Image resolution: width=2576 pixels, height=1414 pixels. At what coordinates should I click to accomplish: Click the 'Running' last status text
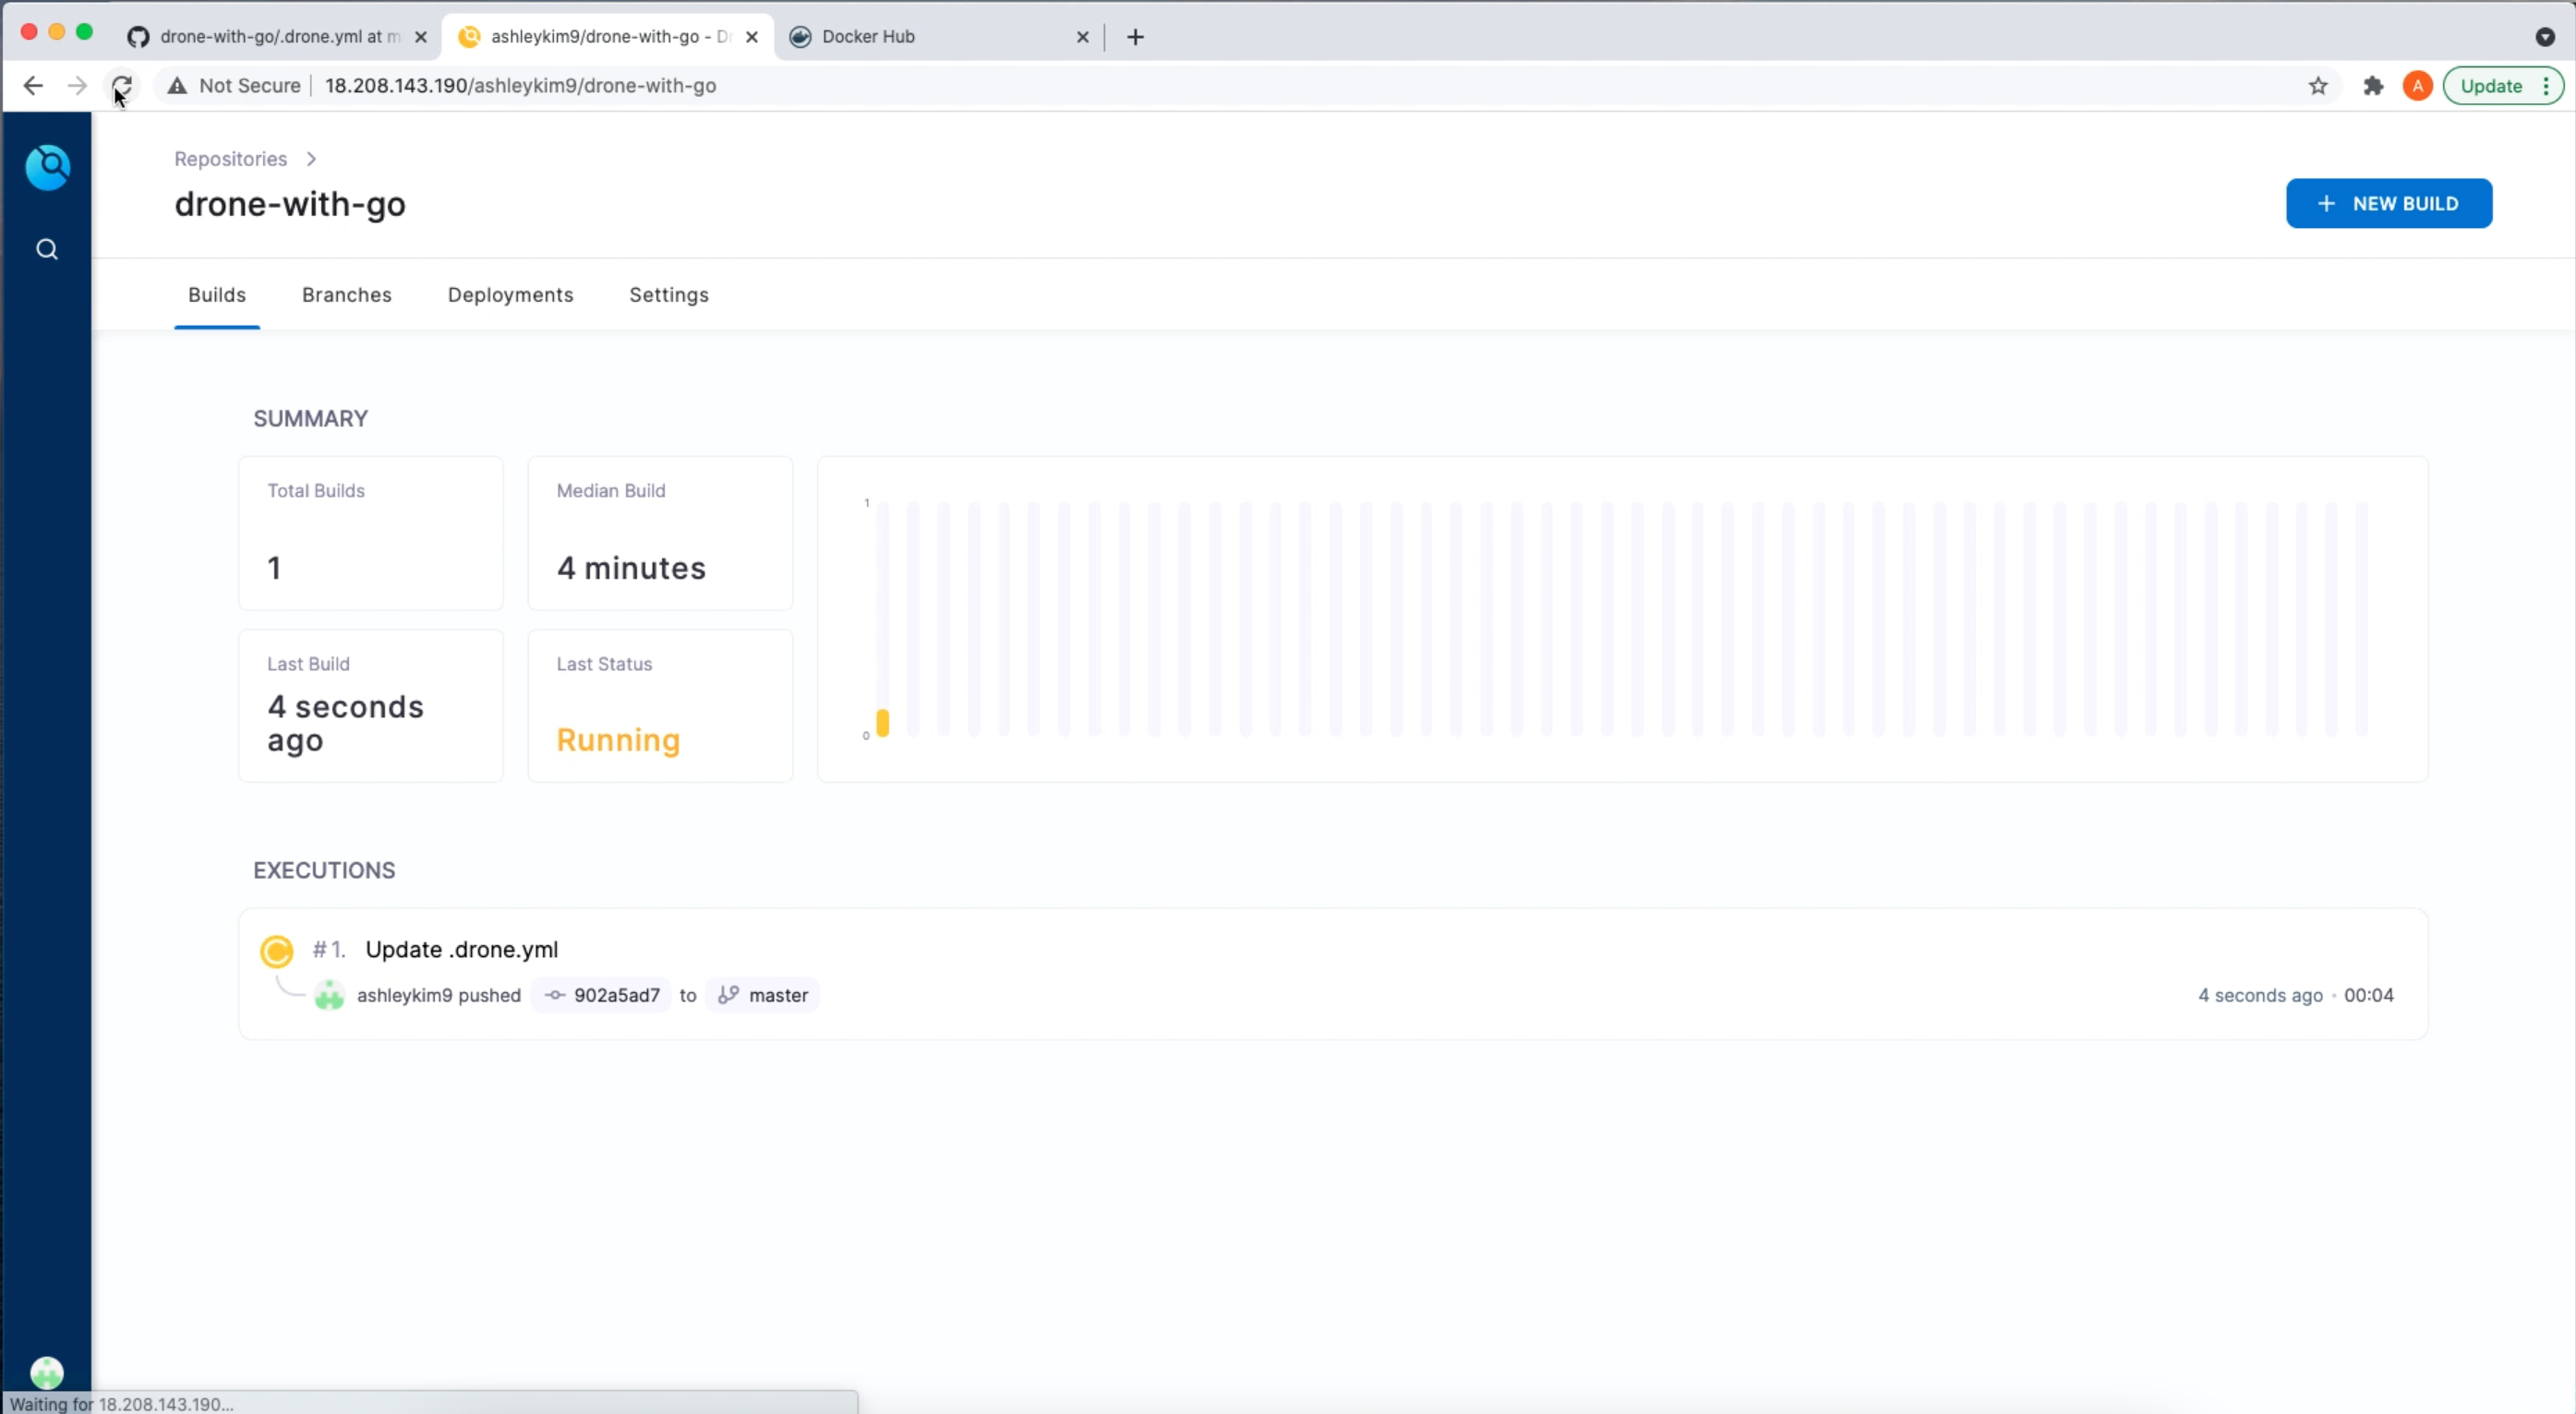pyautogui.click(x=618, y=740)
